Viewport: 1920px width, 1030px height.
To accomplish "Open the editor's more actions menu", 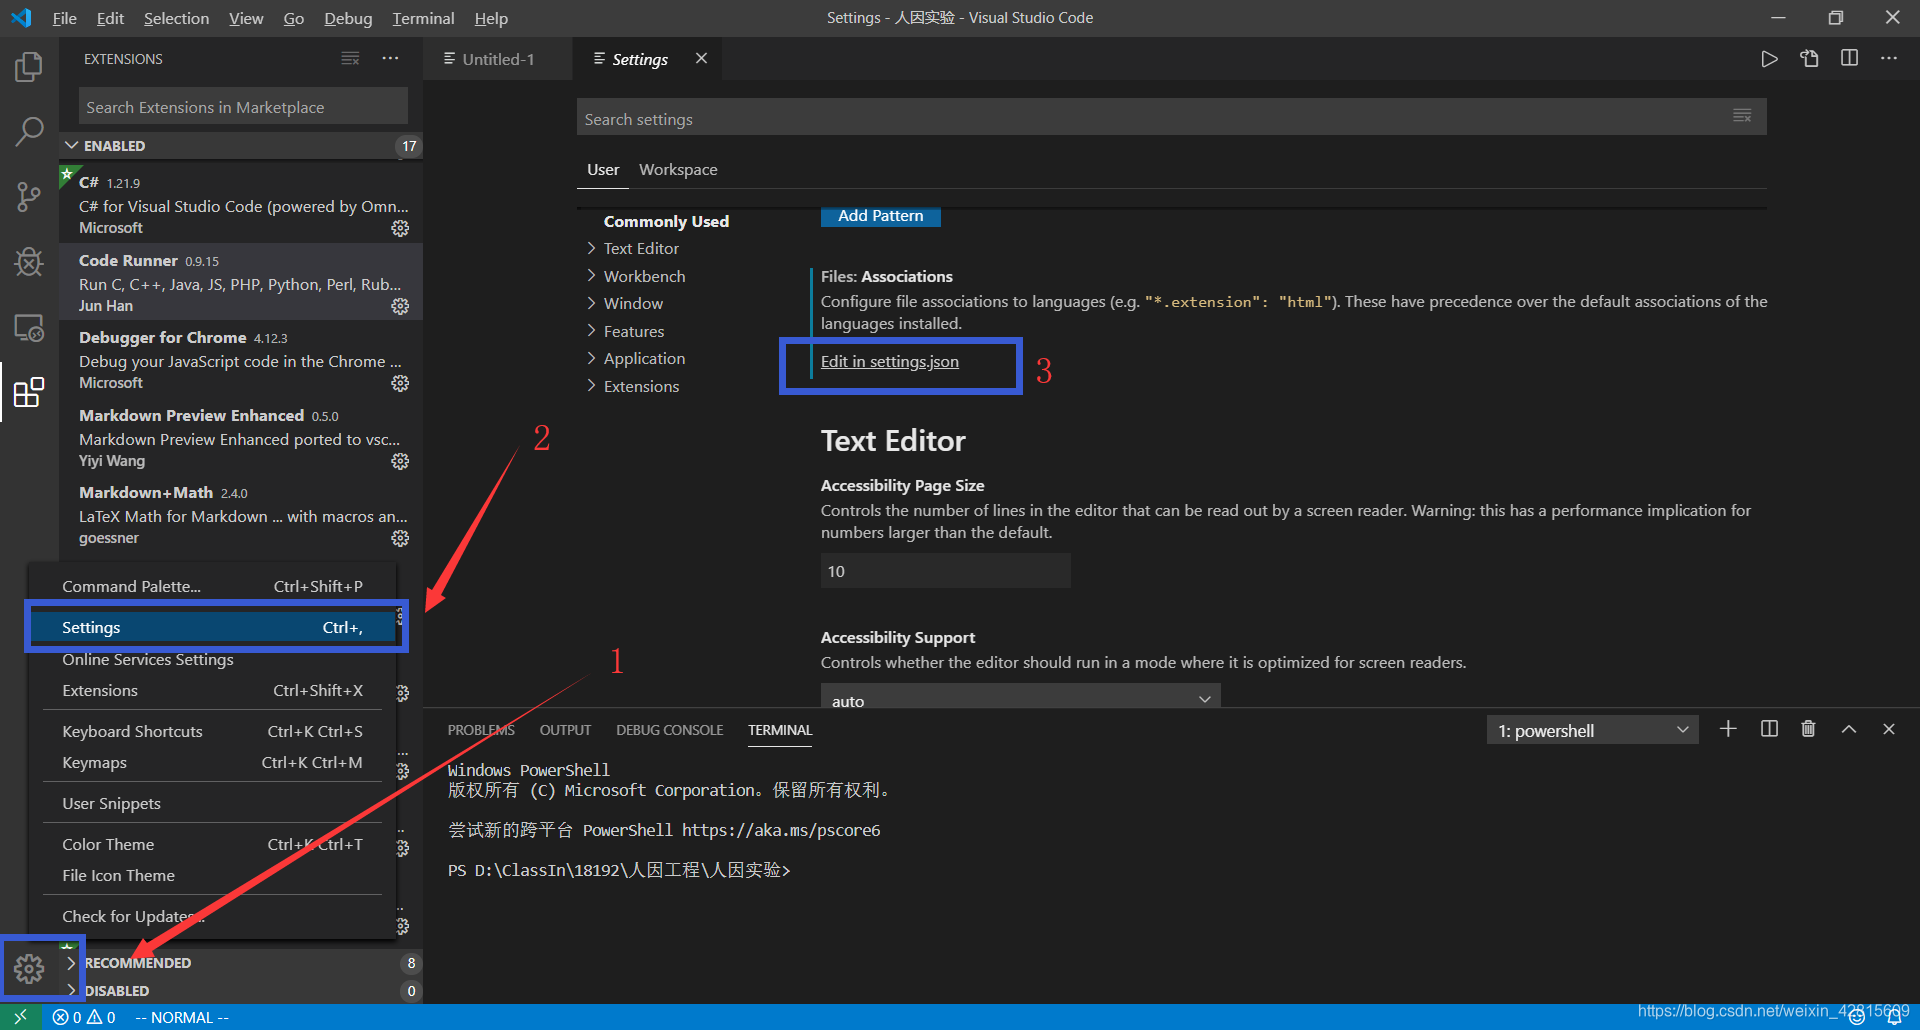I will coord(1889,59).
